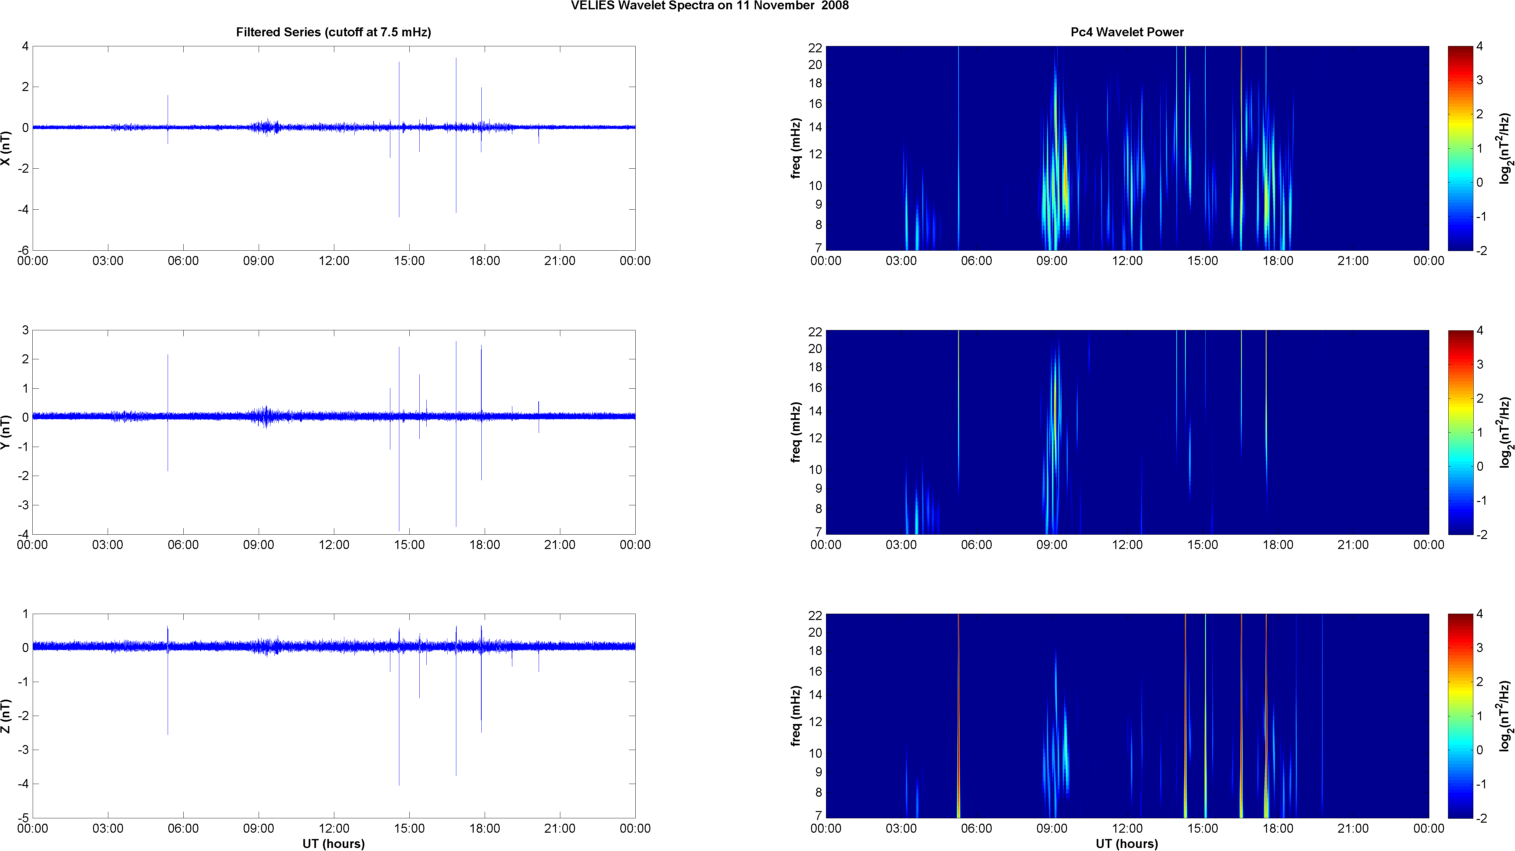Screen dimensions: 1515x851
Task: Click the 'Z (nT)' axis label
Action: [x=6, y=716]
